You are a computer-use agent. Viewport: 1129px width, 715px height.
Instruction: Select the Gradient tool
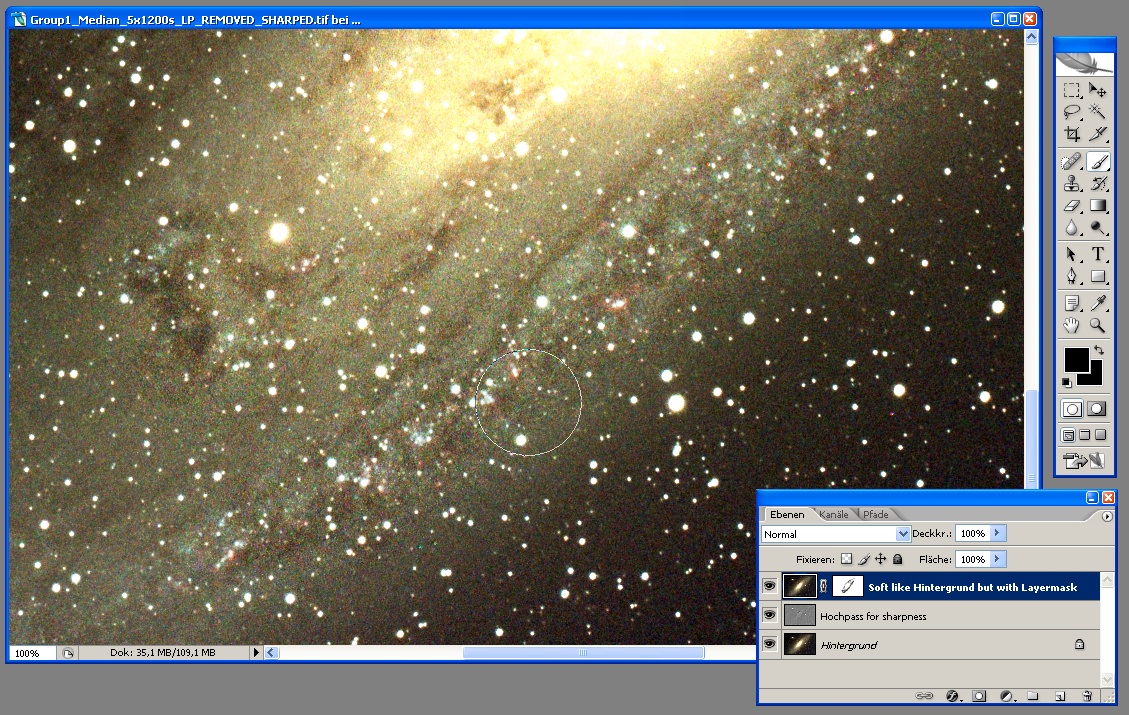[1097, 206]
